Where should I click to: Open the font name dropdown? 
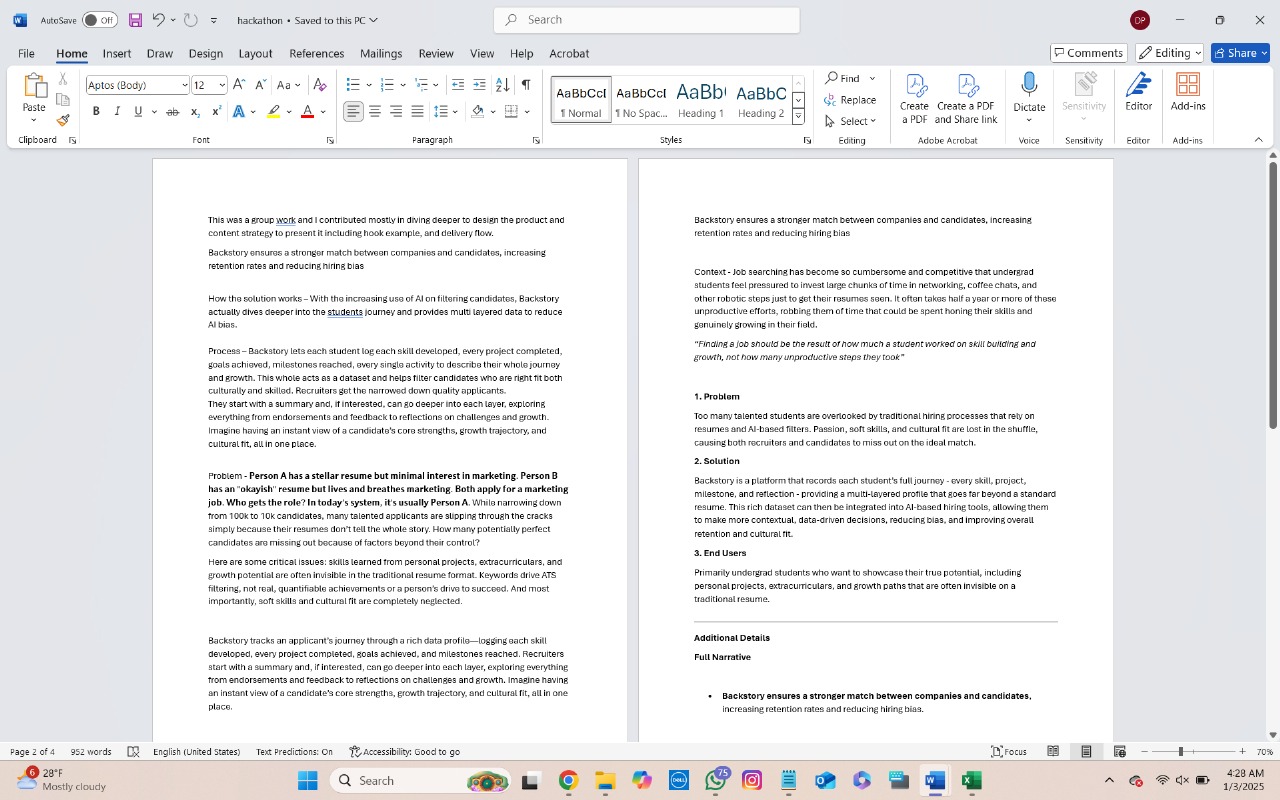(x=184, y=85)
